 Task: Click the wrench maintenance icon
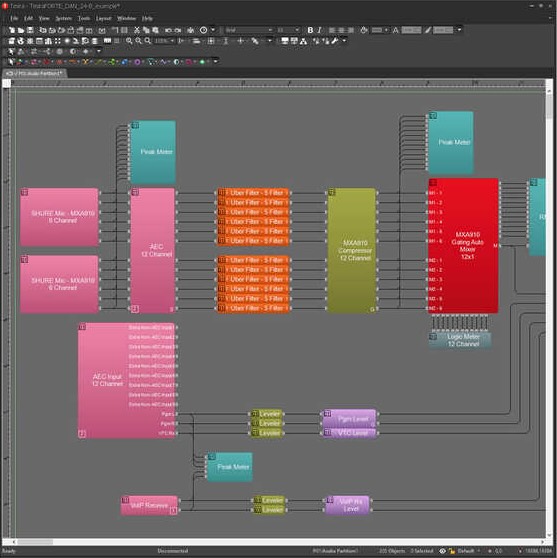coord(335,41)
